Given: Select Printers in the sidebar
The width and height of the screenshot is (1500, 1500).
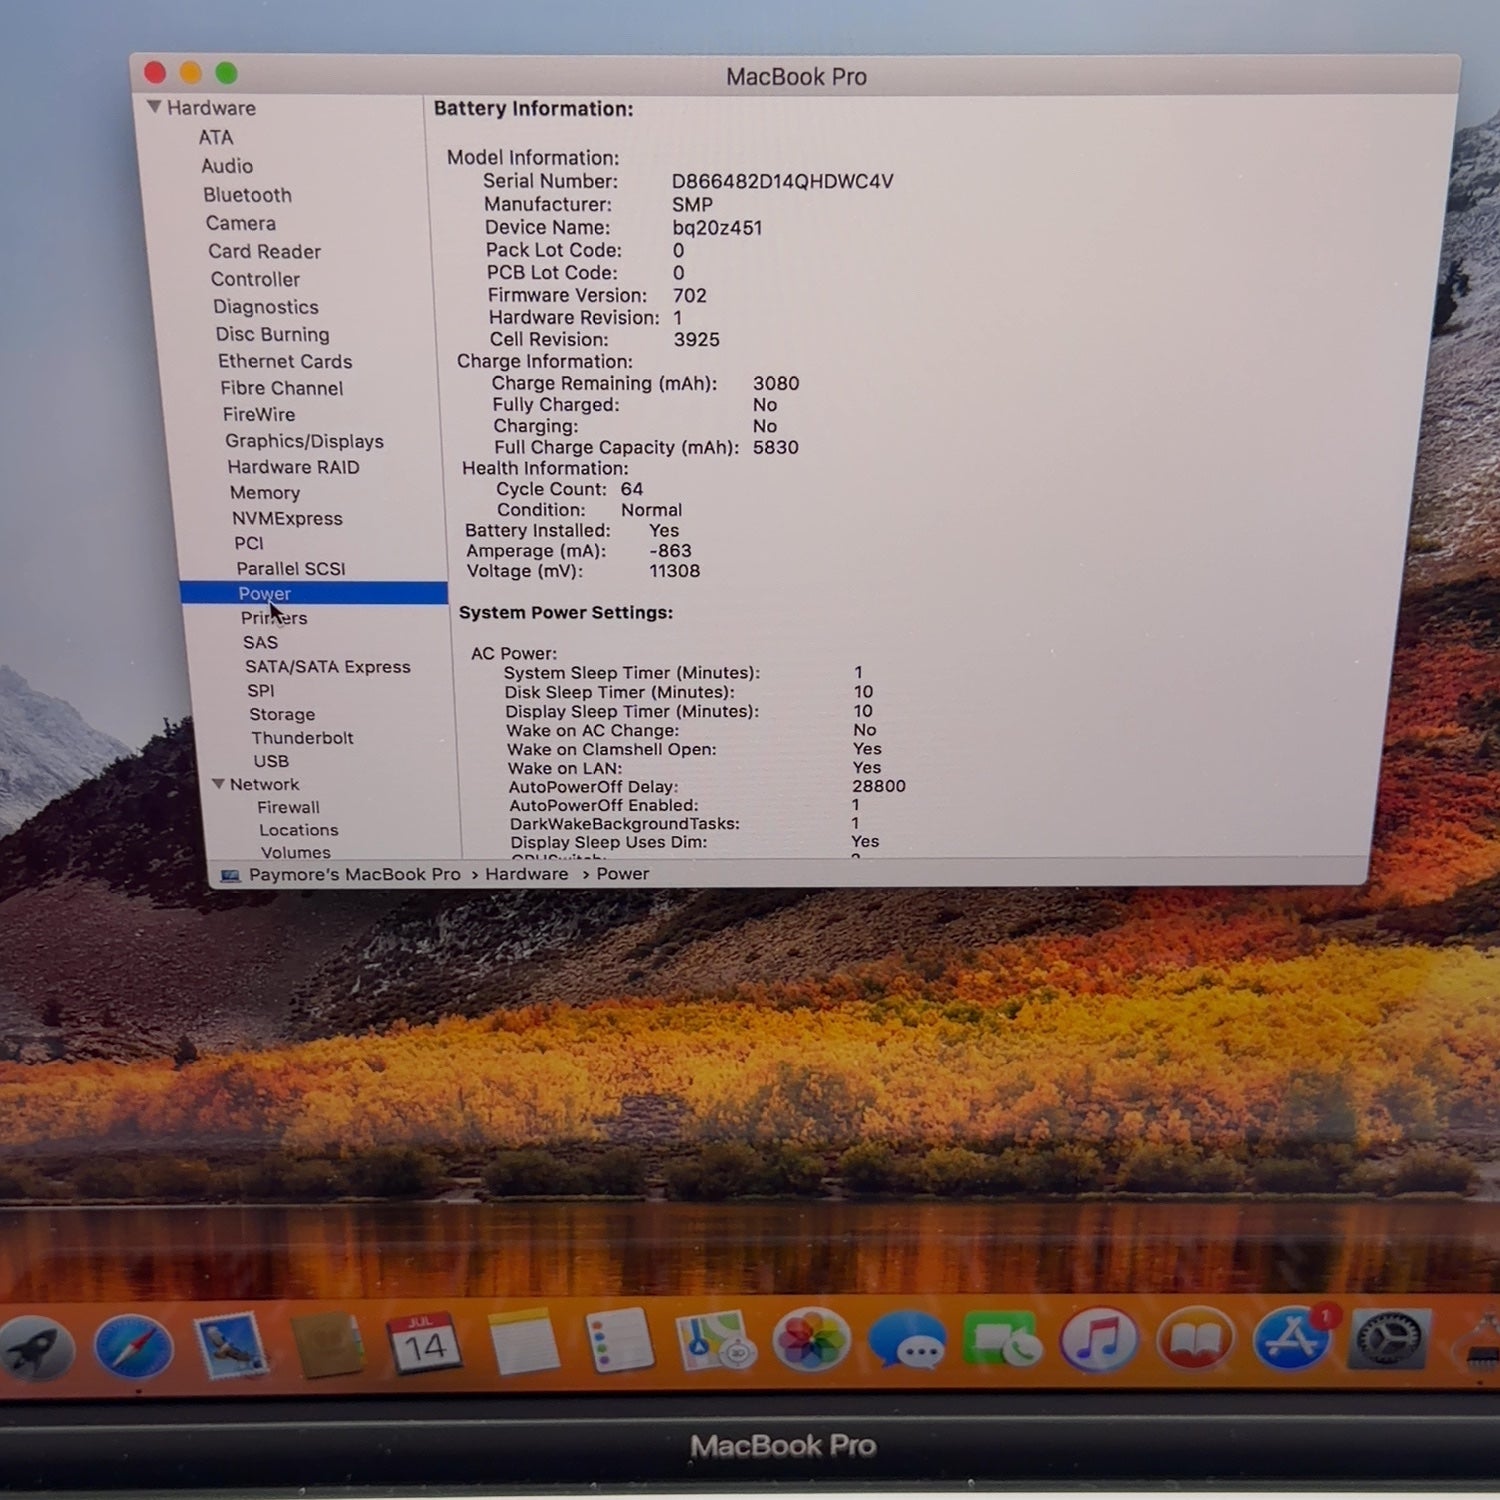Looking at the screenshot, I should [274, 618].
